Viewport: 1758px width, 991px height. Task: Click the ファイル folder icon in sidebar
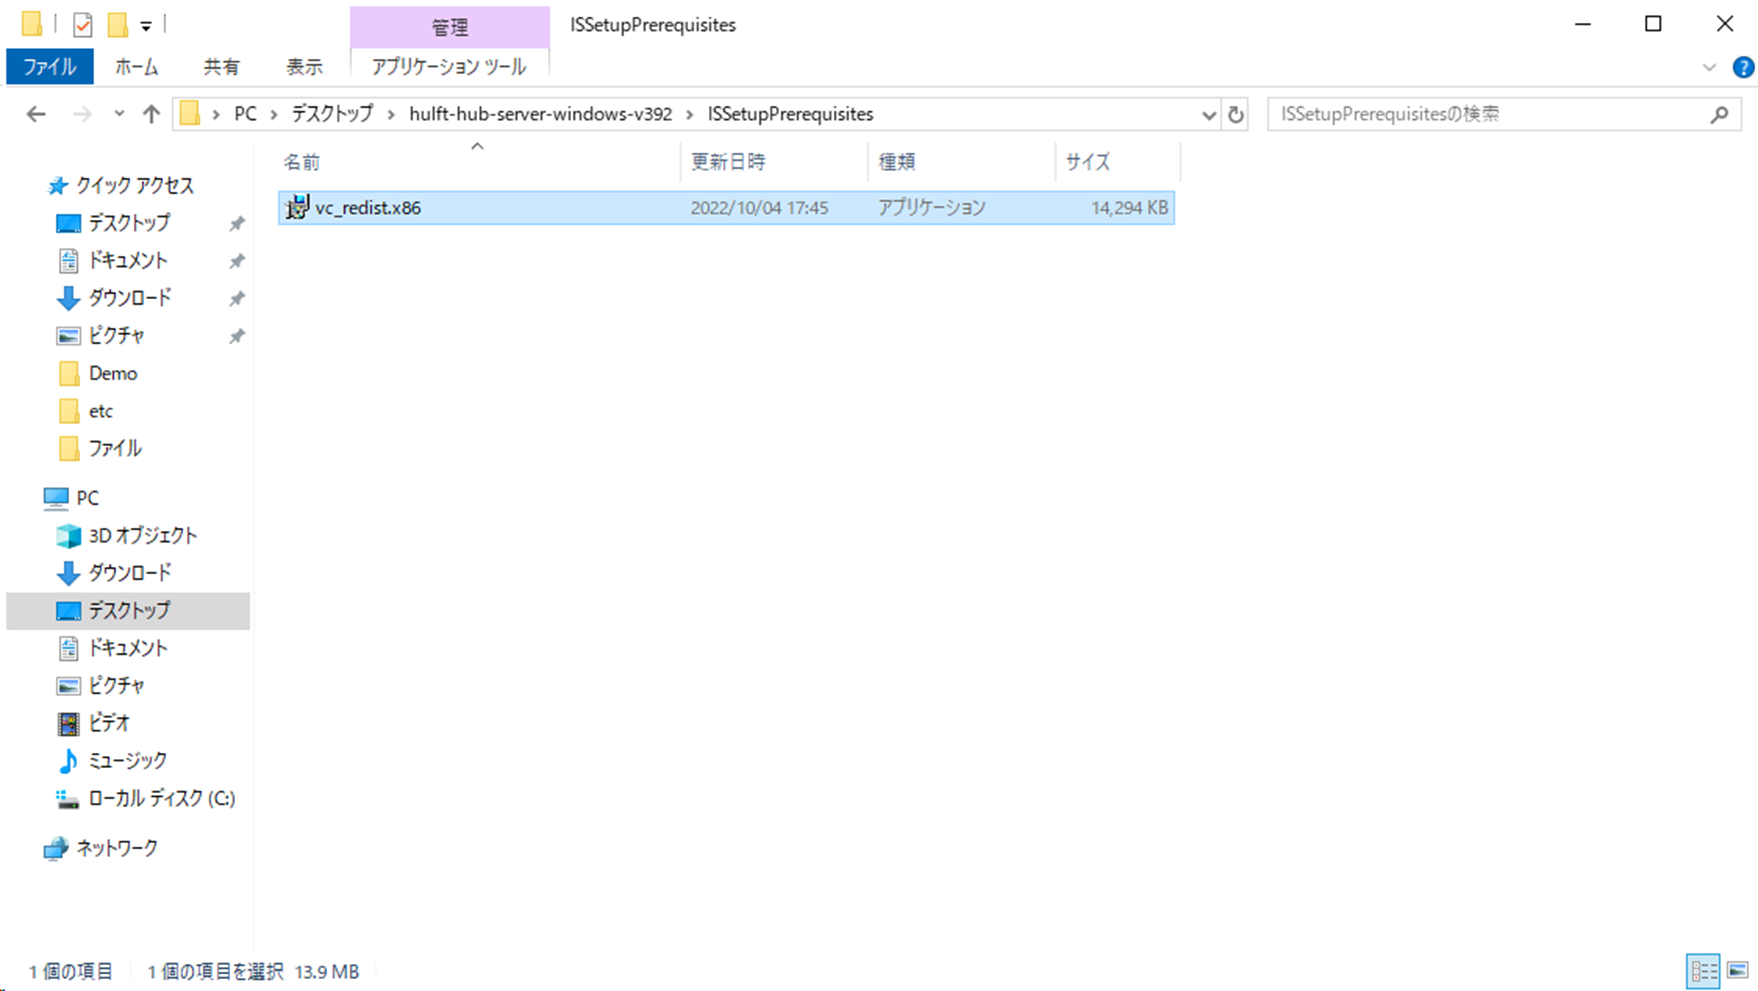(69, 448)
